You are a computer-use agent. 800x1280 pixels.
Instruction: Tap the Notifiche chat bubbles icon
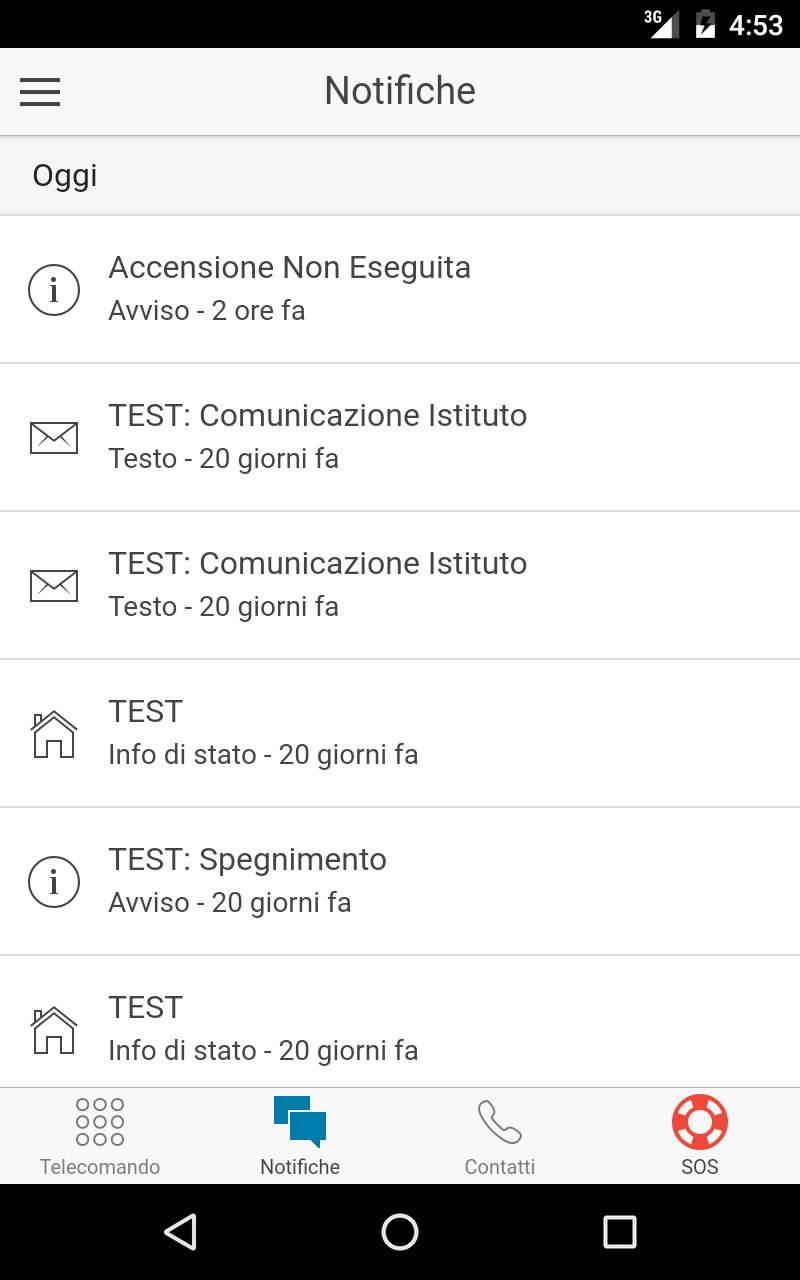[300, 1122]
